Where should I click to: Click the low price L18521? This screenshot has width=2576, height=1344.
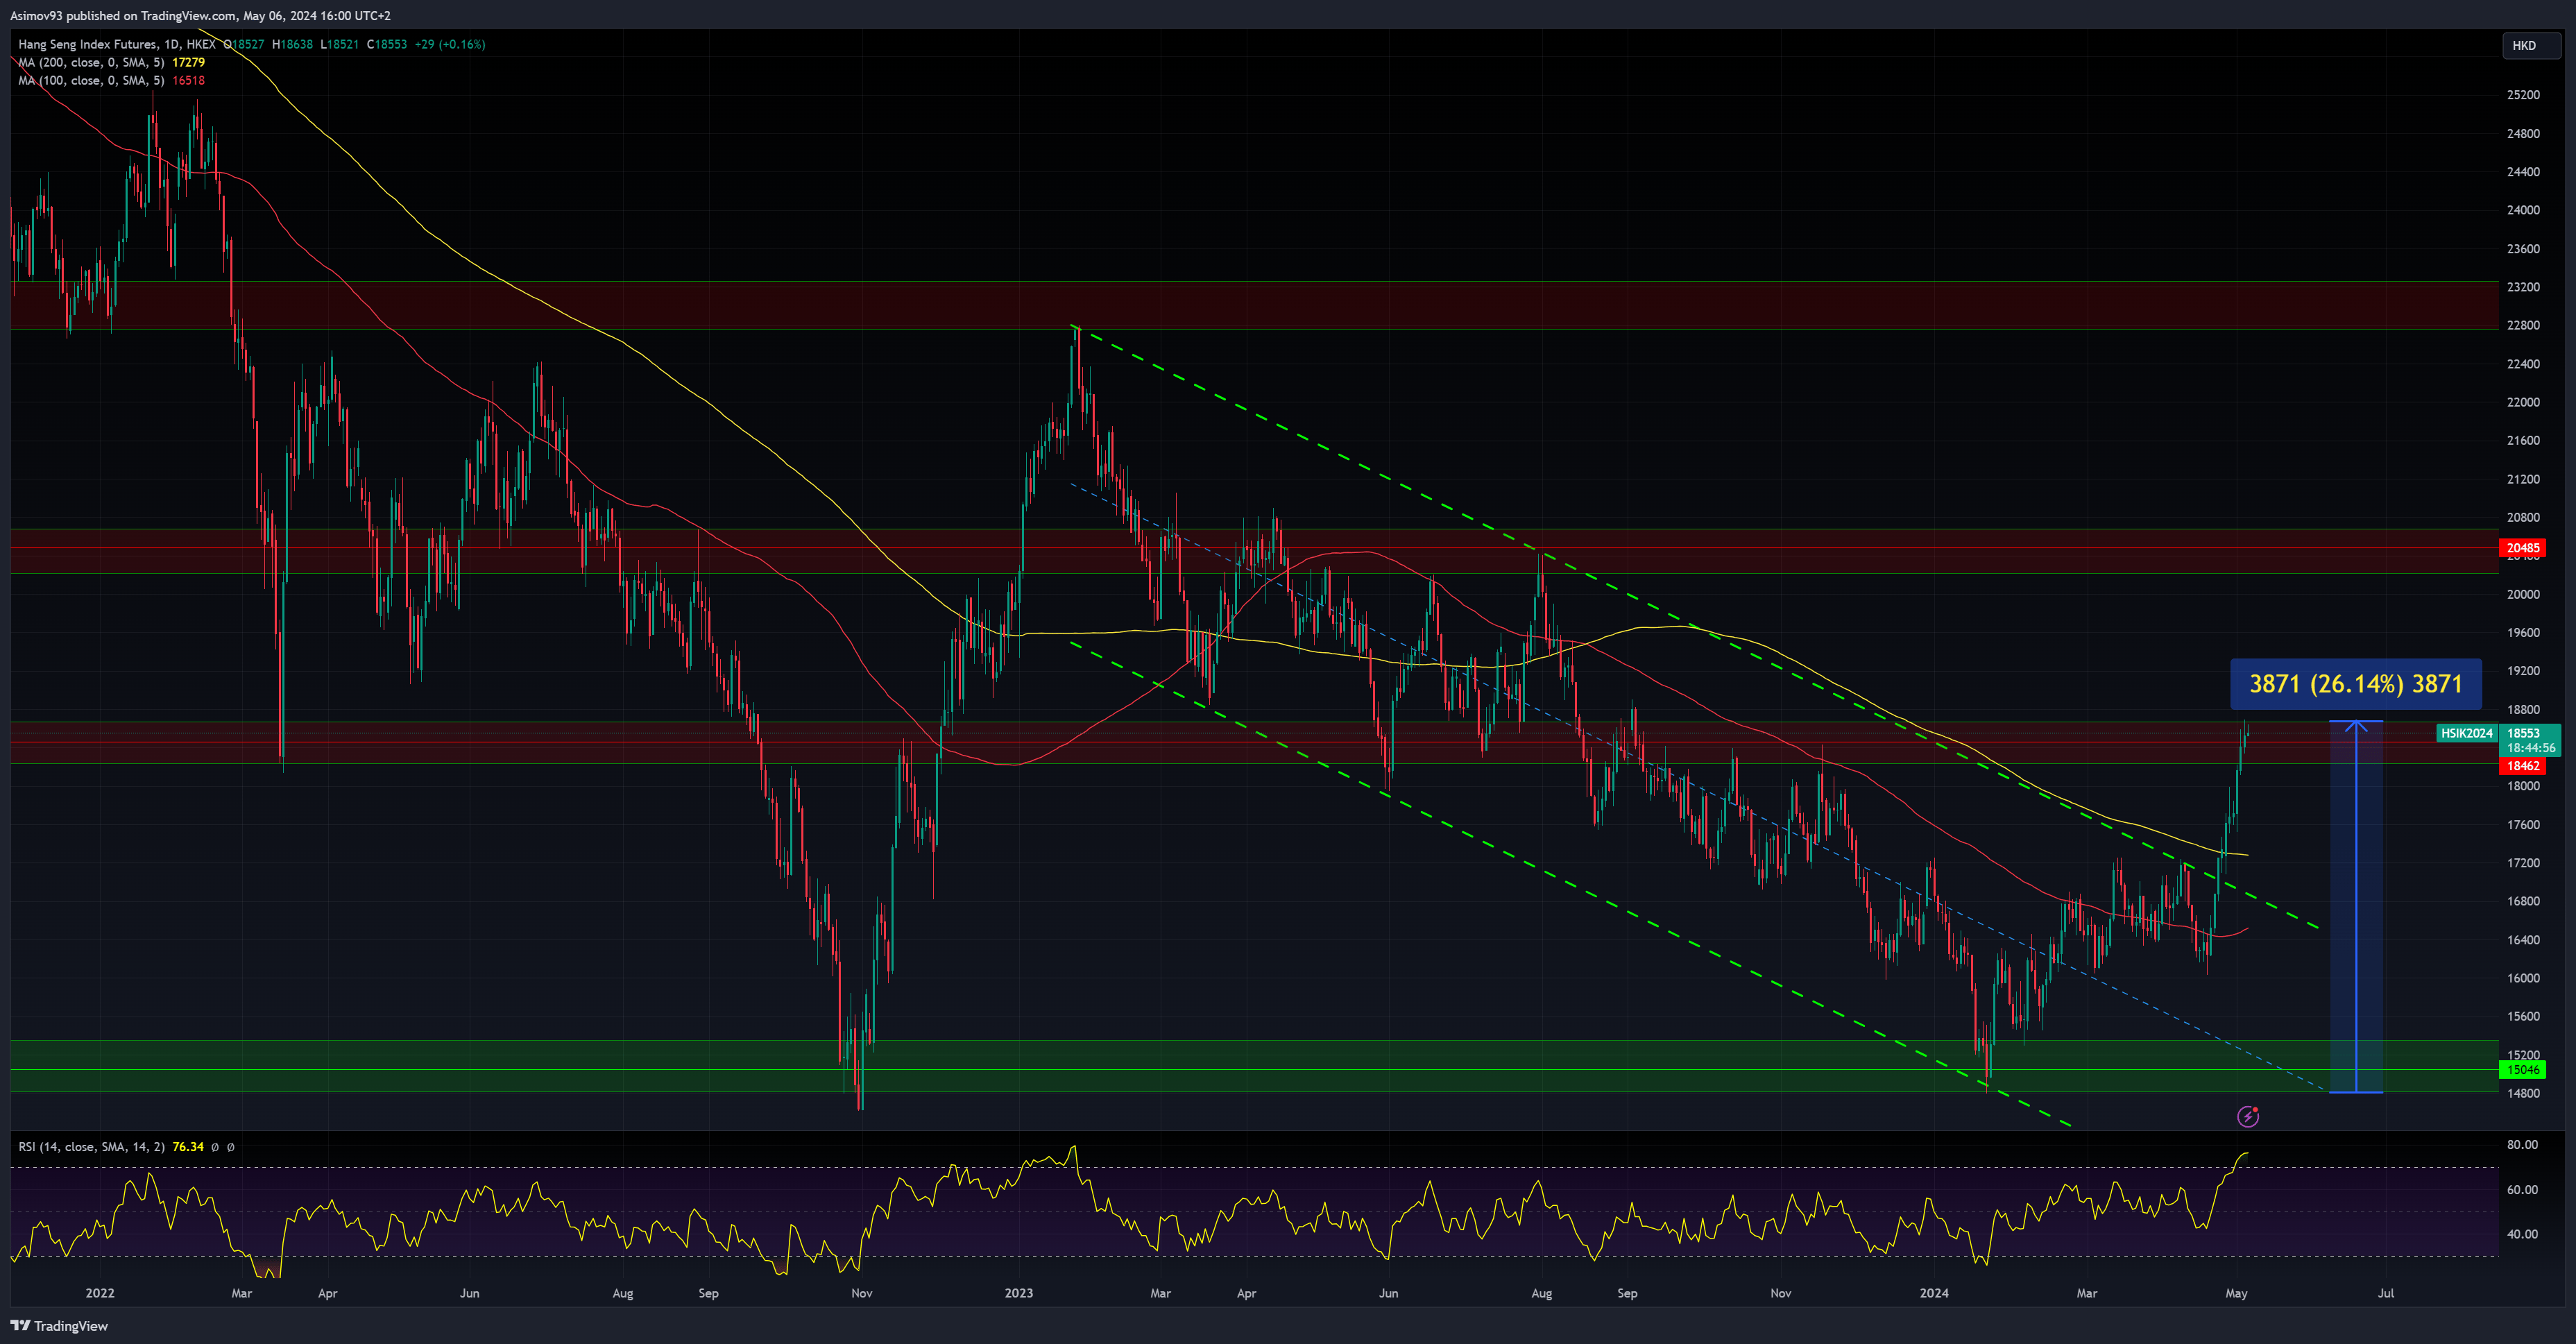click(x=339, y=44)
